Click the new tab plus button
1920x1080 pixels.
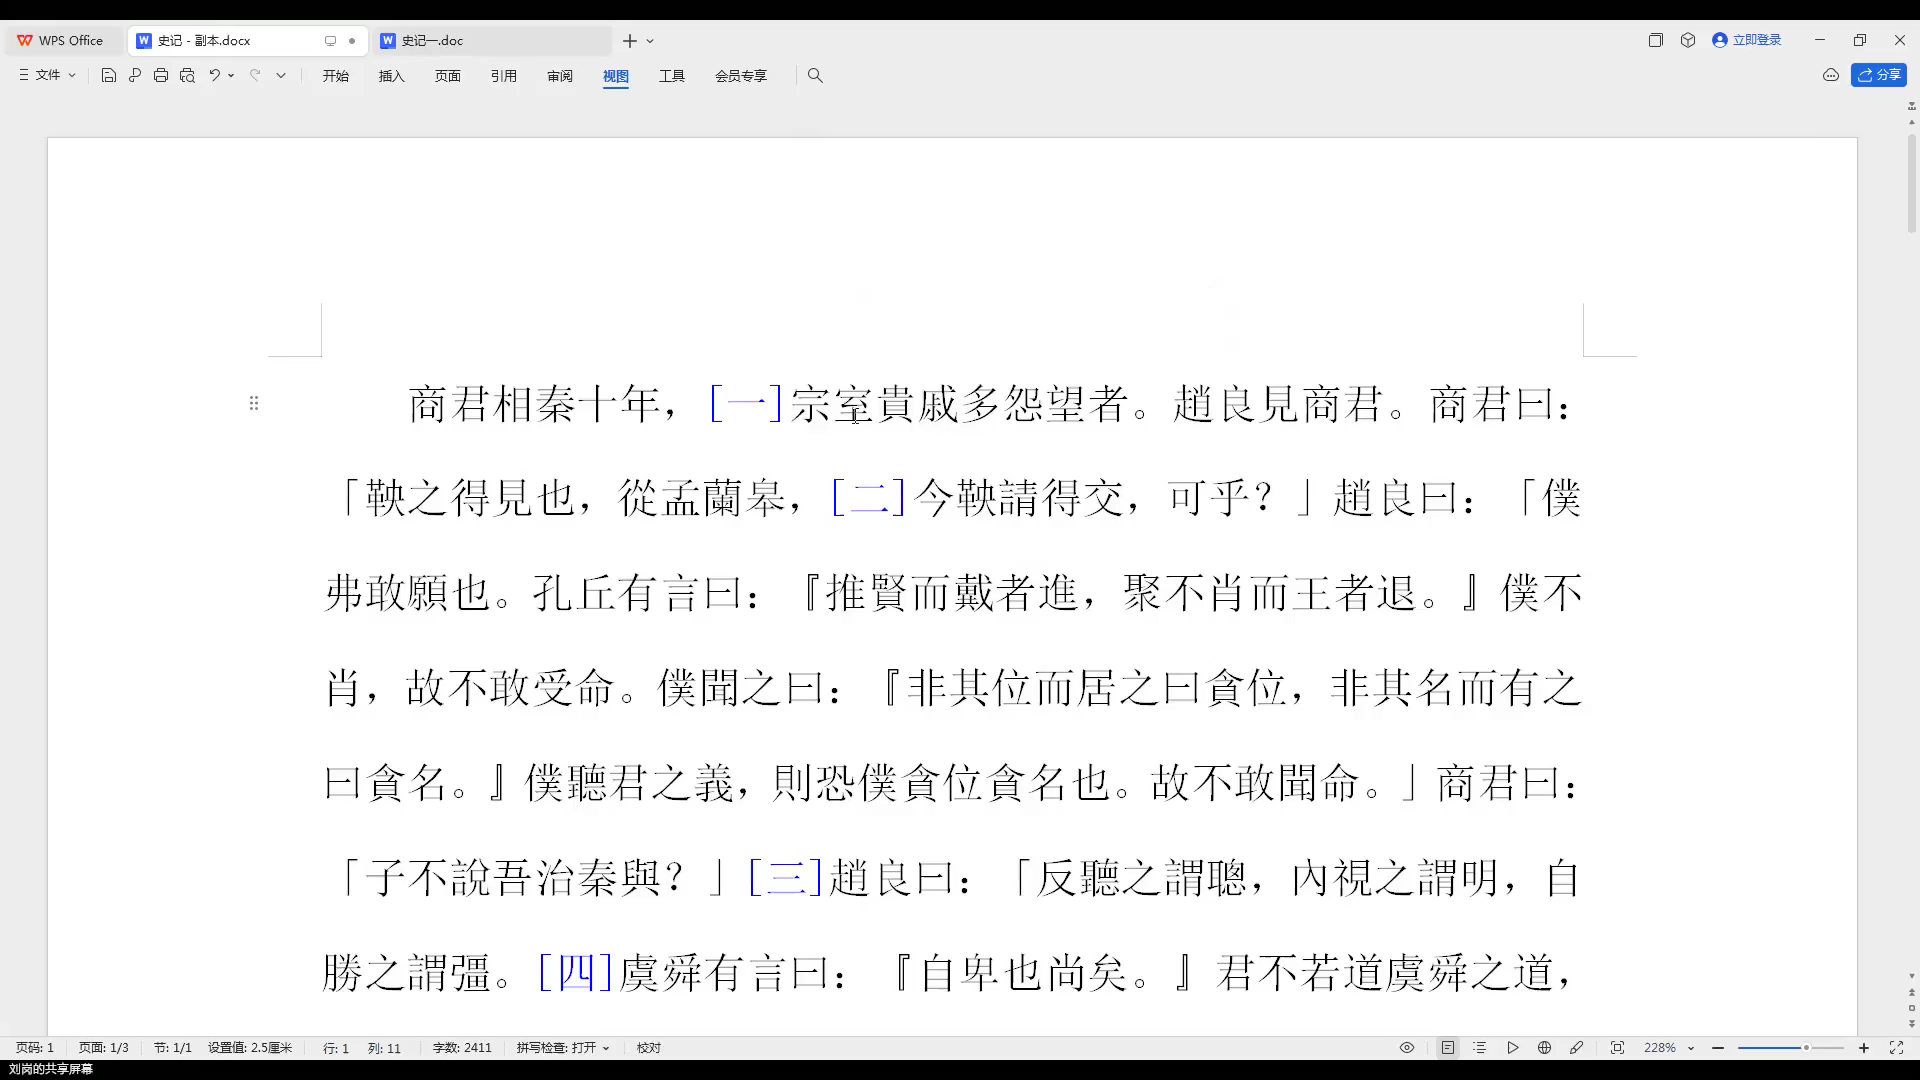629,41
